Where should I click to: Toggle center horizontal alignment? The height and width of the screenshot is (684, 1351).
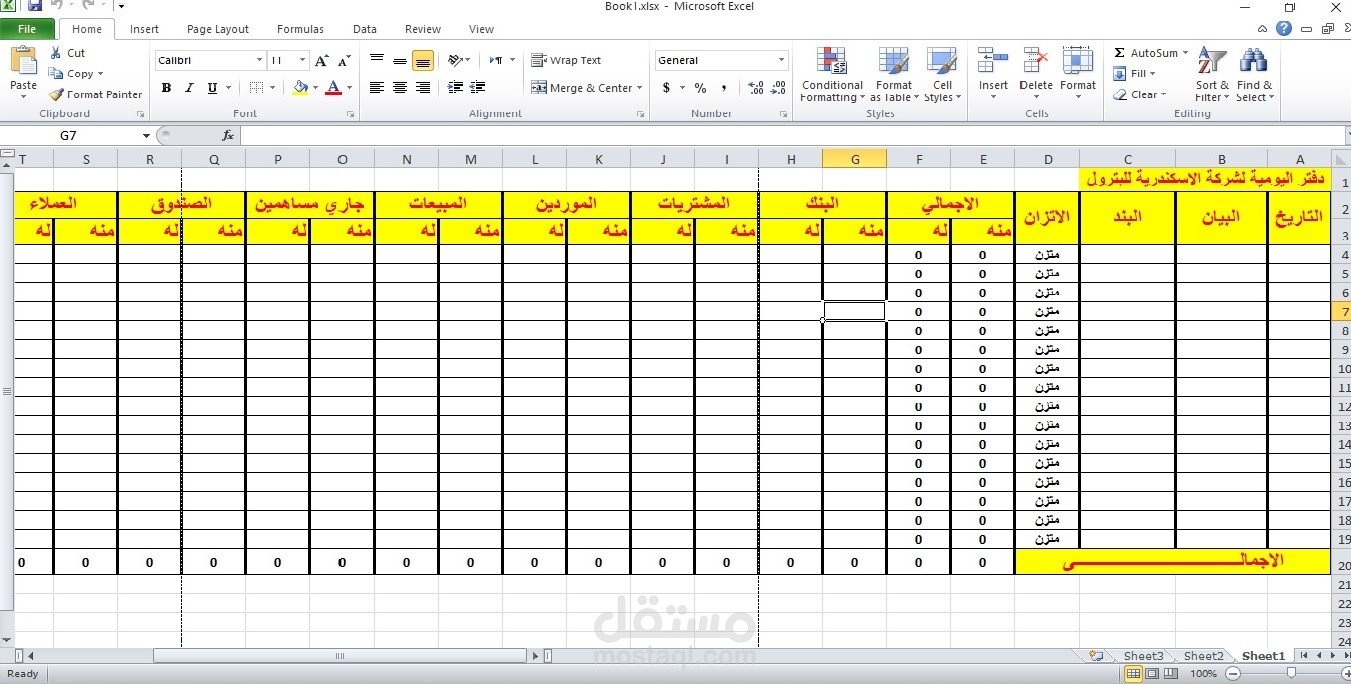click(400, 88)
